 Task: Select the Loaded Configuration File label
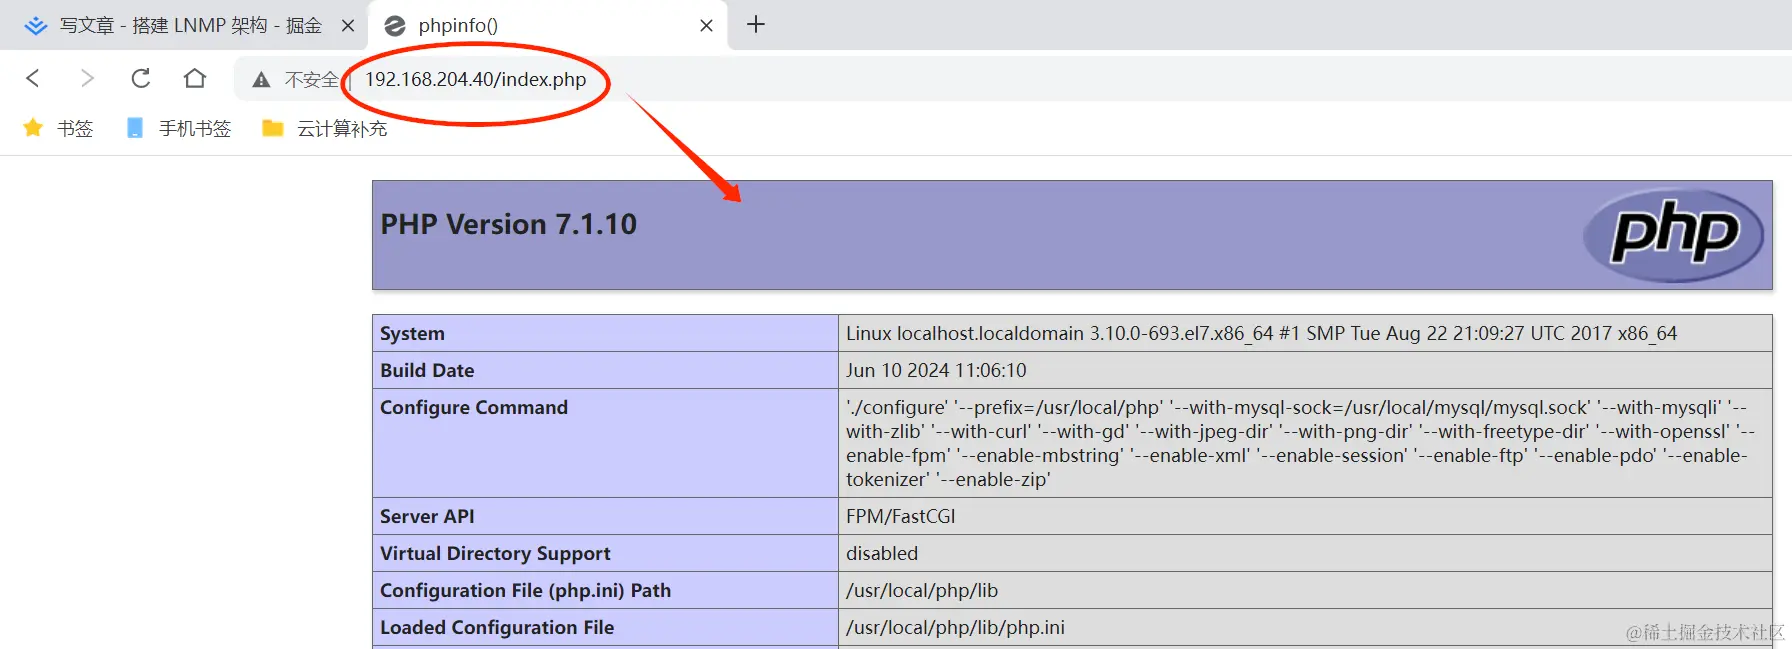coord(497,627)
